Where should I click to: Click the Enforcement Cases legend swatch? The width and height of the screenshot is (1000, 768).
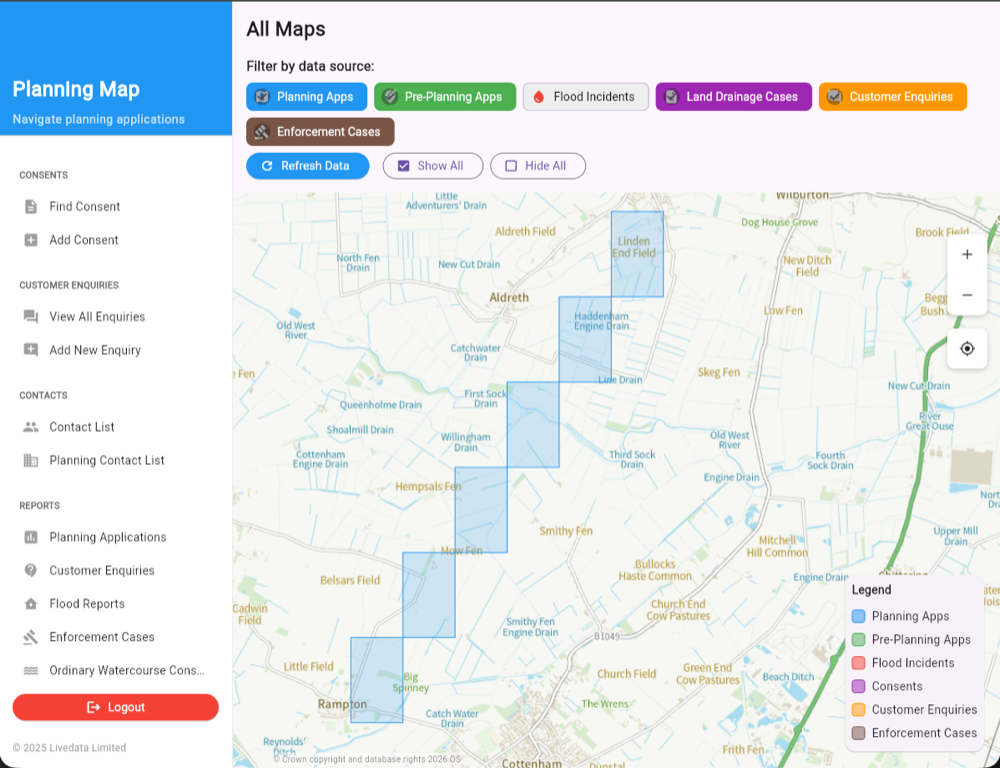click(858, 733)
